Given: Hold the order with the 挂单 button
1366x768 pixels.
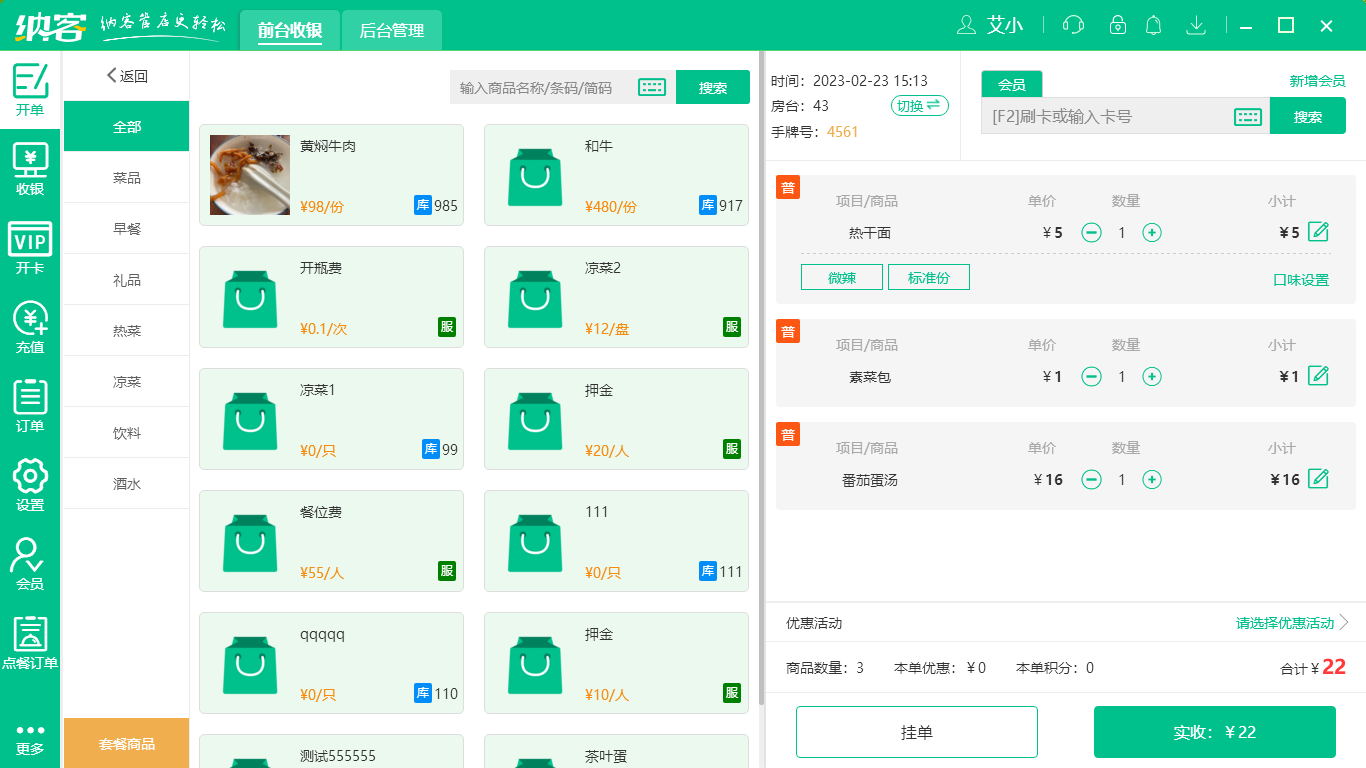Looking at the screenshot, I should 916,731.
